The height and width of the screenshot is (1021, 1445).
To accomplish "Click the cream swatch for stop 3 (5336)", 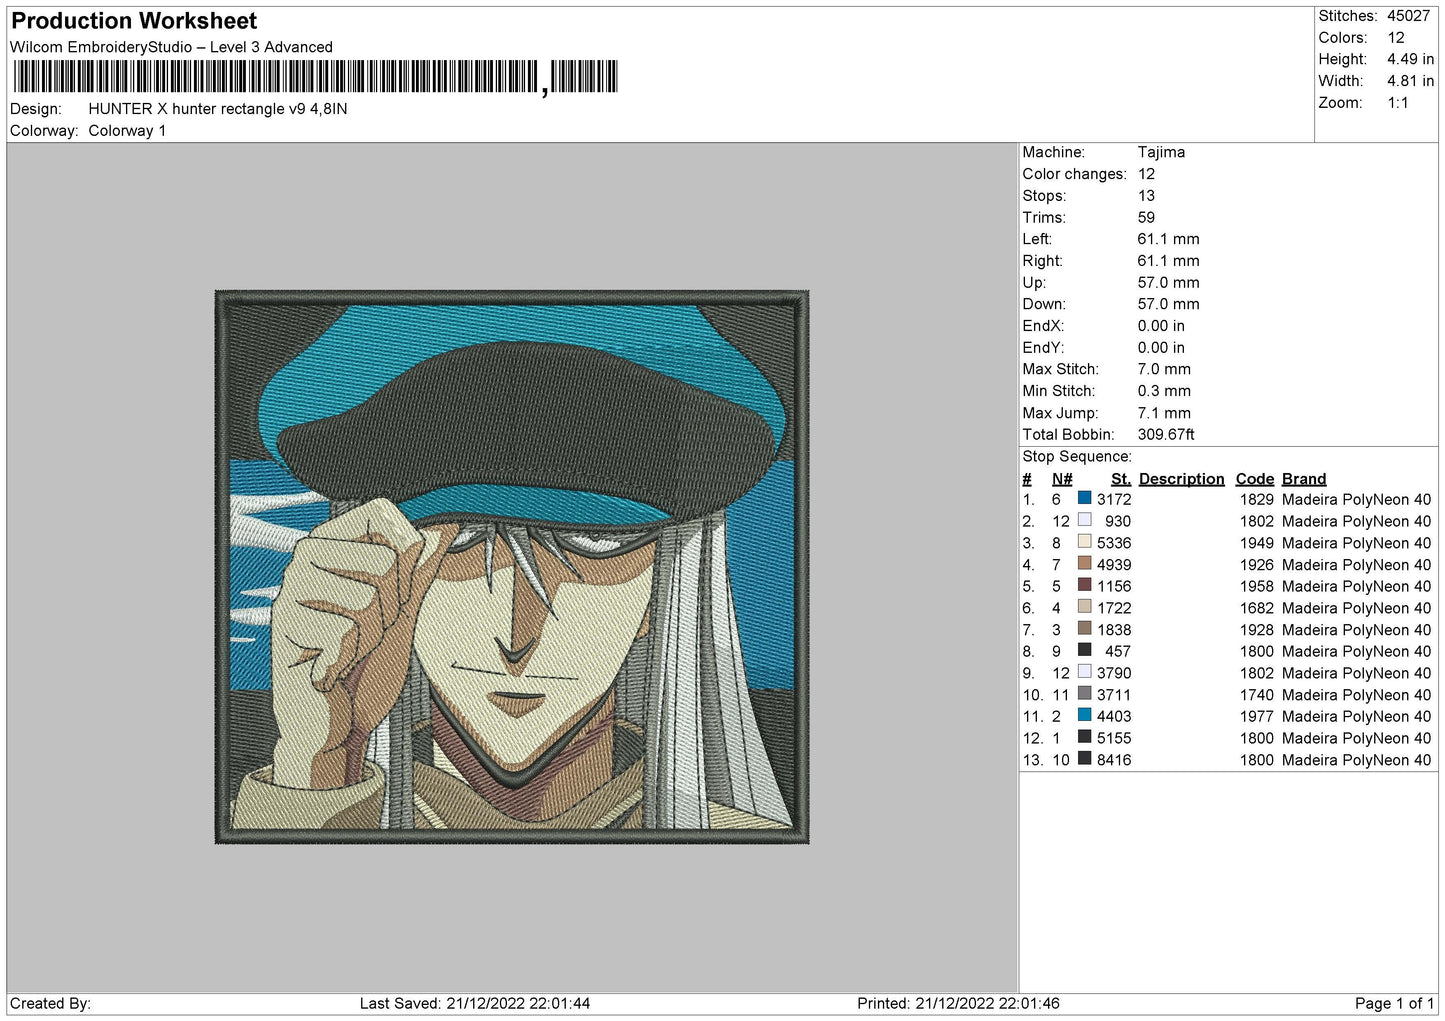I will pyautogui.click(x=1084, y=542).
